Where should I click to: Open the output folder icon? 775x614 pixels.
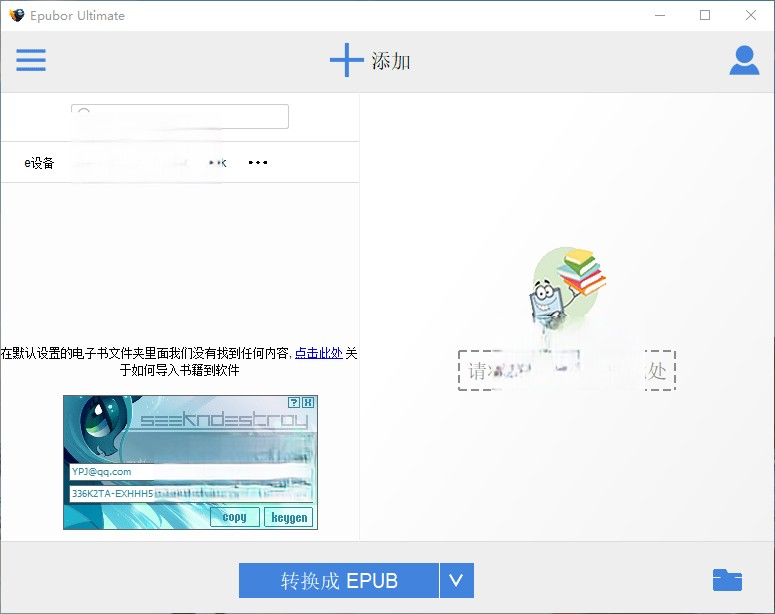727,580
